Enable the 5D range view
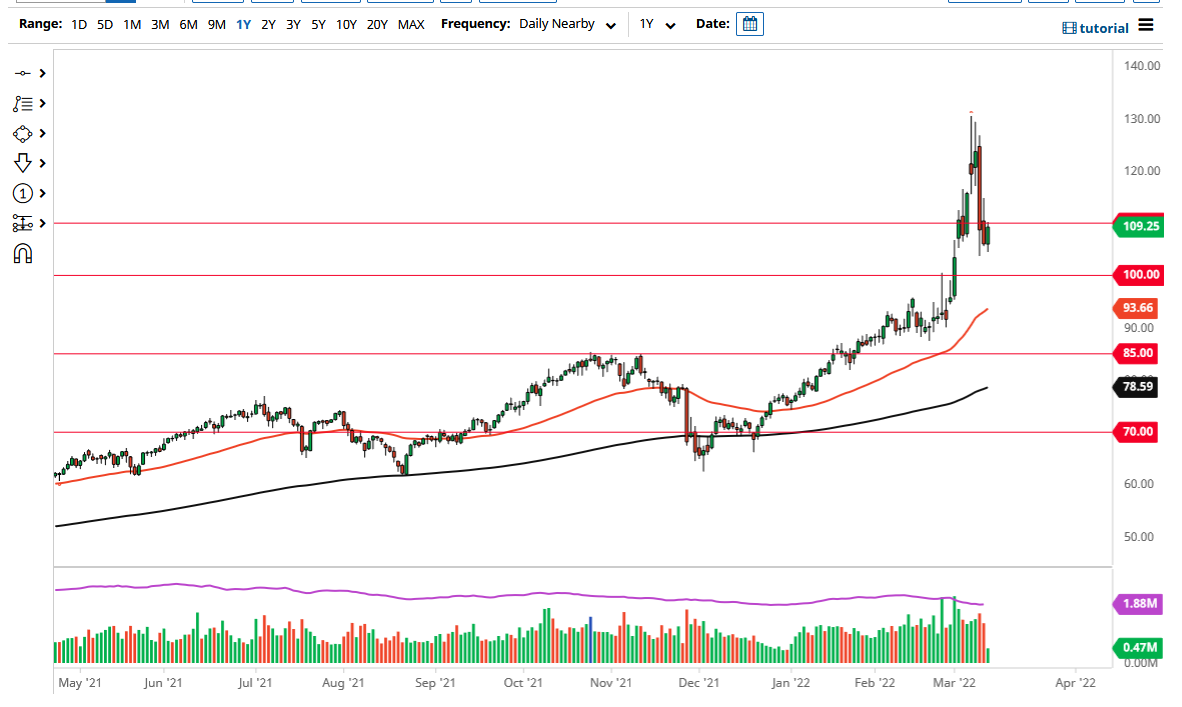 (104, 24)
